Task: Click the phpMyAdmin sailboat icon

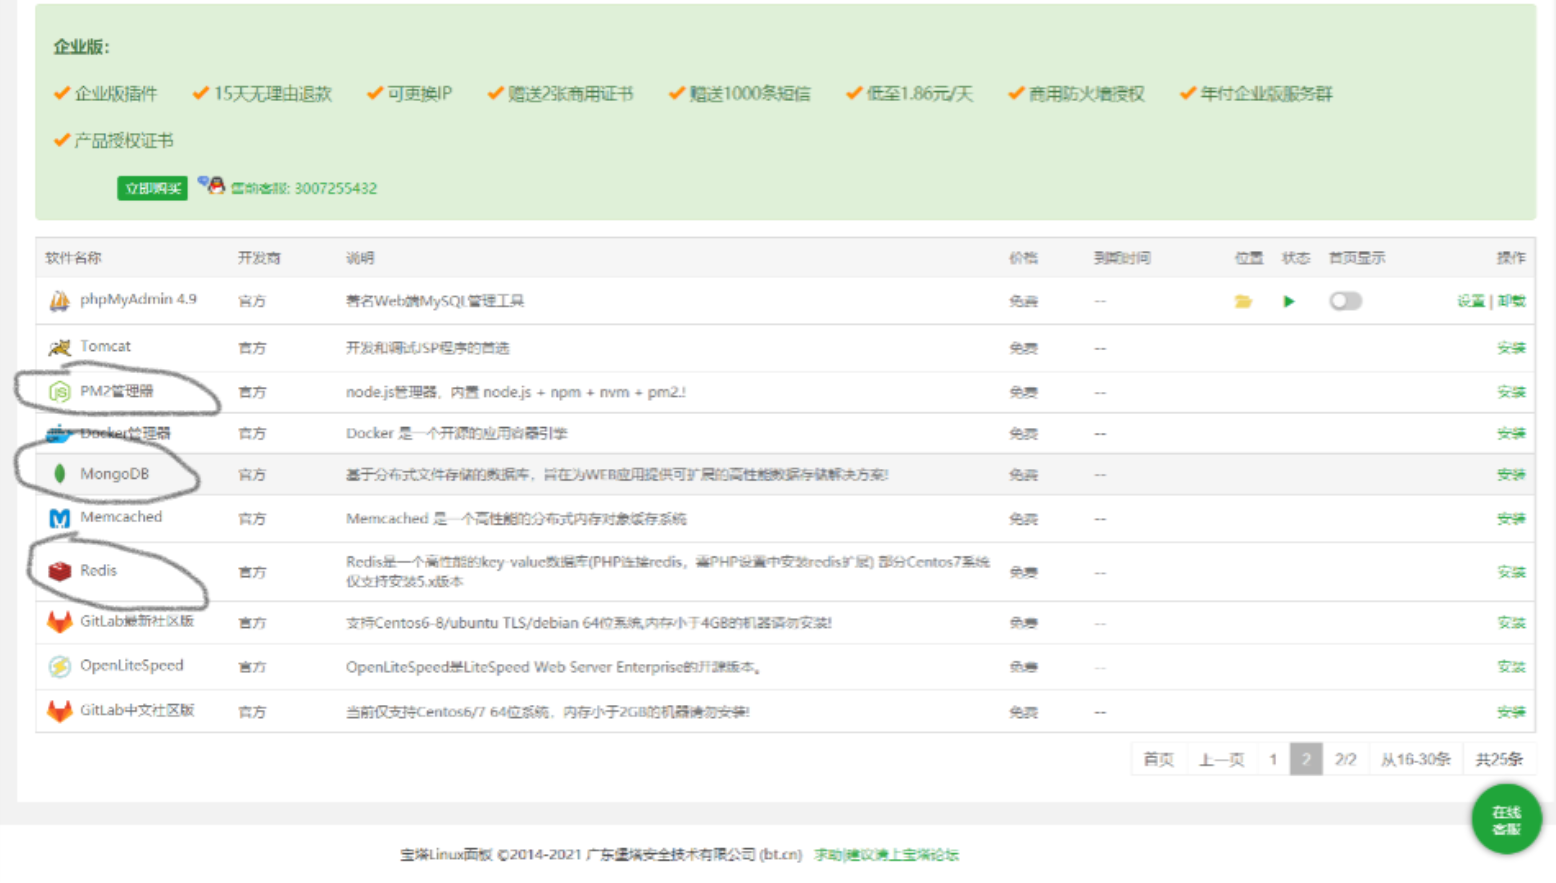Action: click(59, 300)
